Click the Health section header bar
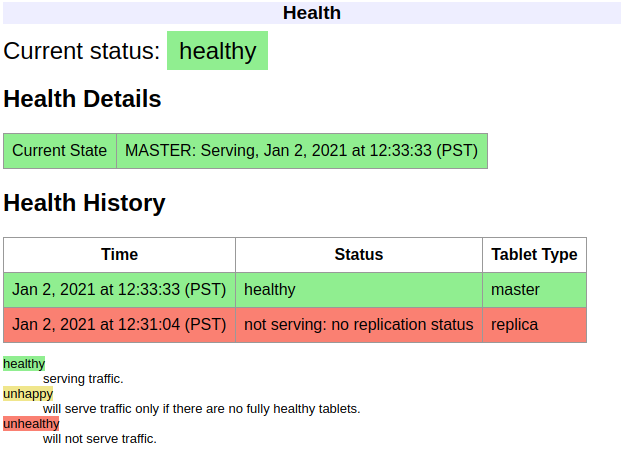Viewport: 621px width, 452px height. point(311,13)
